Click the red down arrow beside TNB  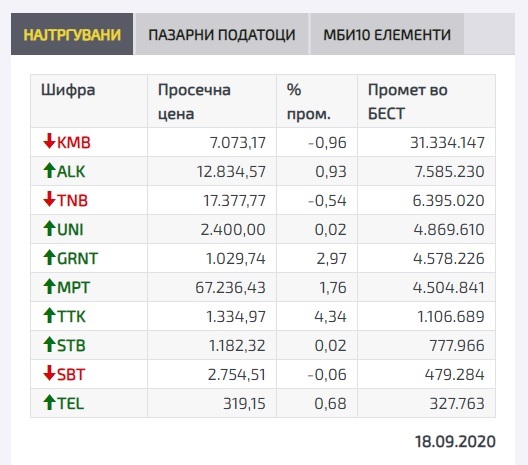tap(49, 199)
